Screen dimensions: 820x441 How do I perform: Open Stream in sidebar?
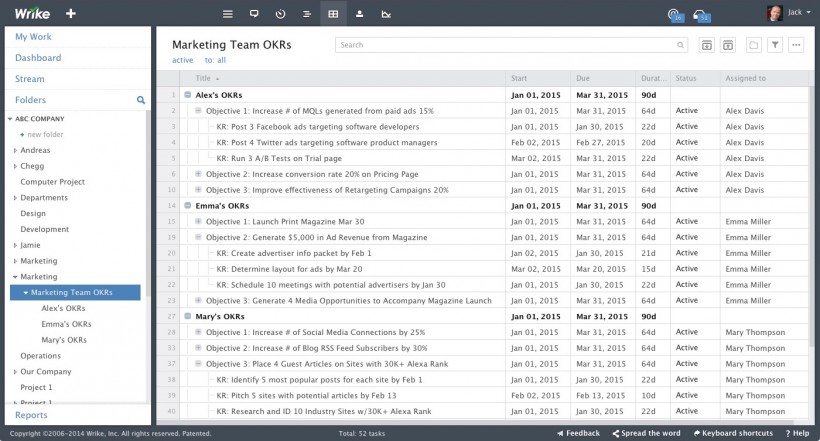click(30, 79)
